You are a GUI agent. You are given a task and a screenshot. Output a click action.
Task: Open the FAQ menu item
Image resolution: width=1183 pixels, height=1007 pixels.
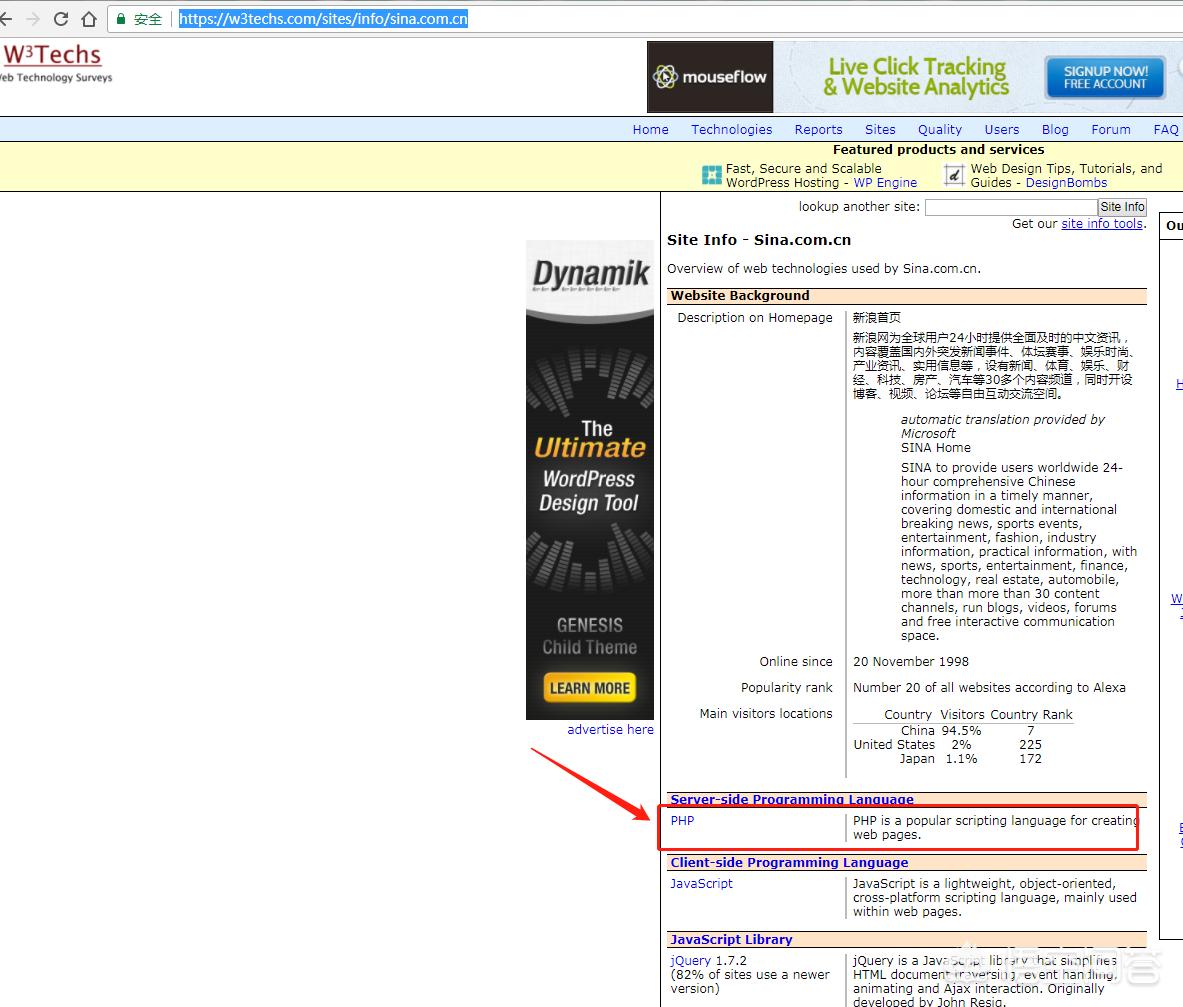1166,130
